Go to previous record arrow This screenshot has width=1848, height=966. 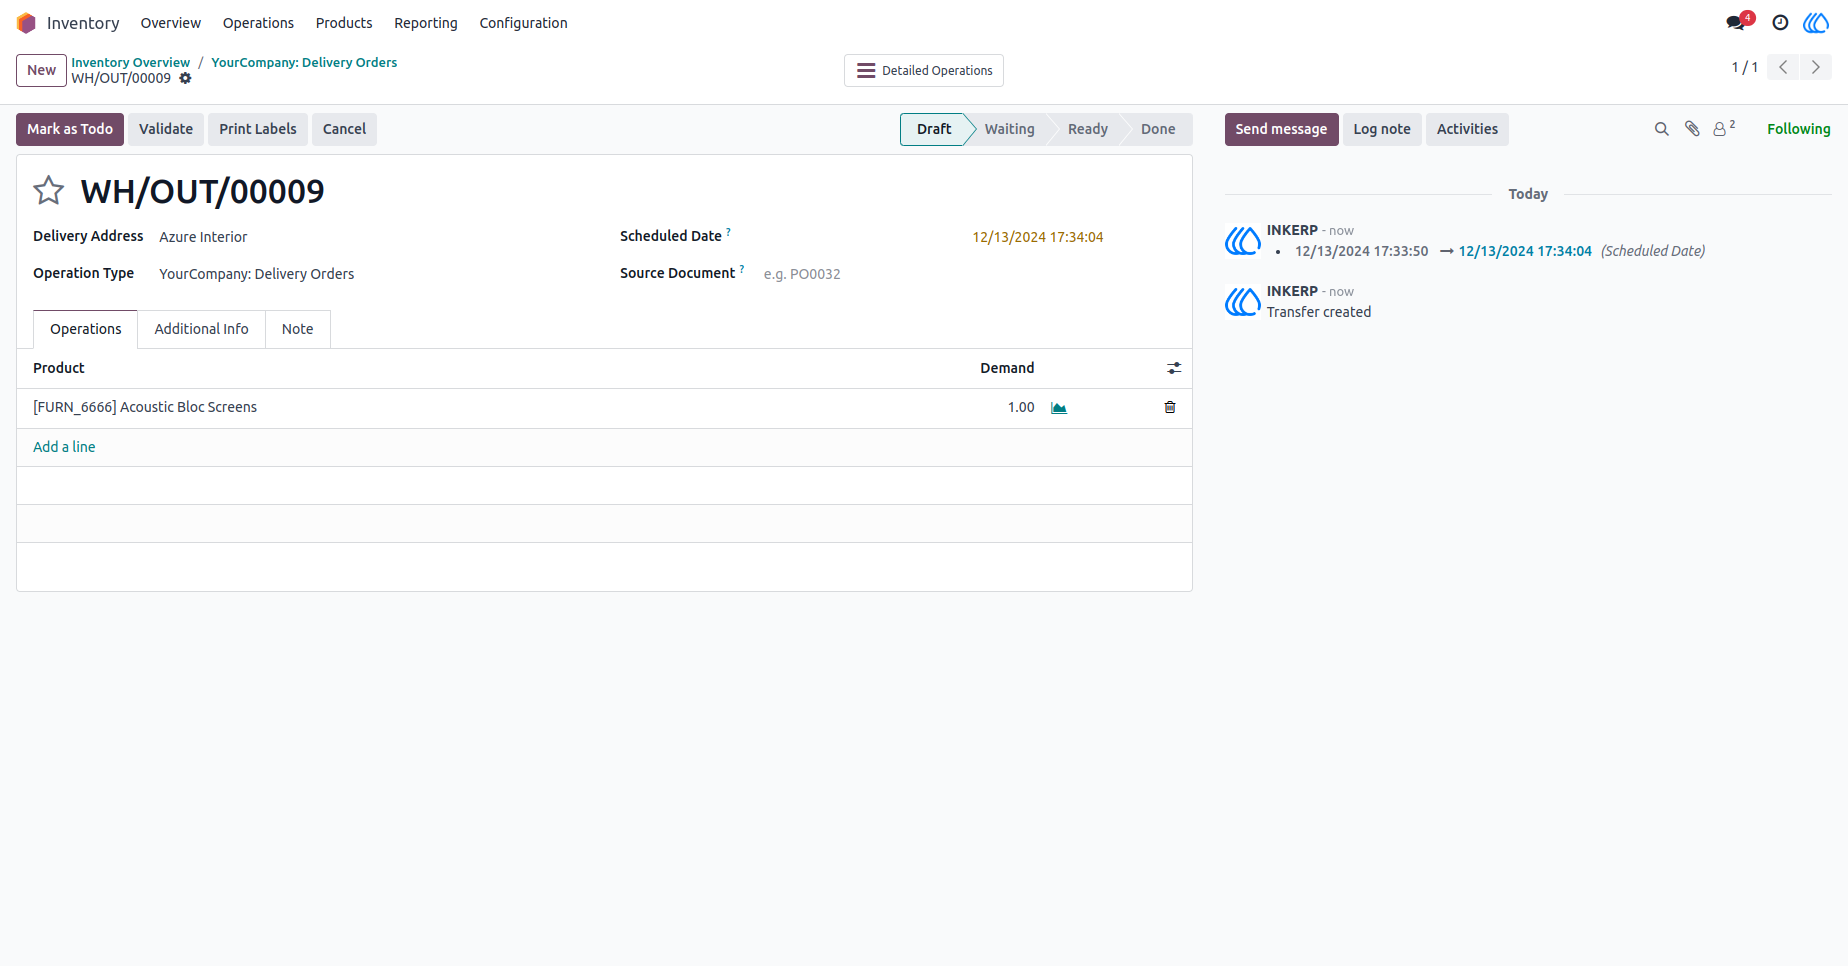(1783, 67)
